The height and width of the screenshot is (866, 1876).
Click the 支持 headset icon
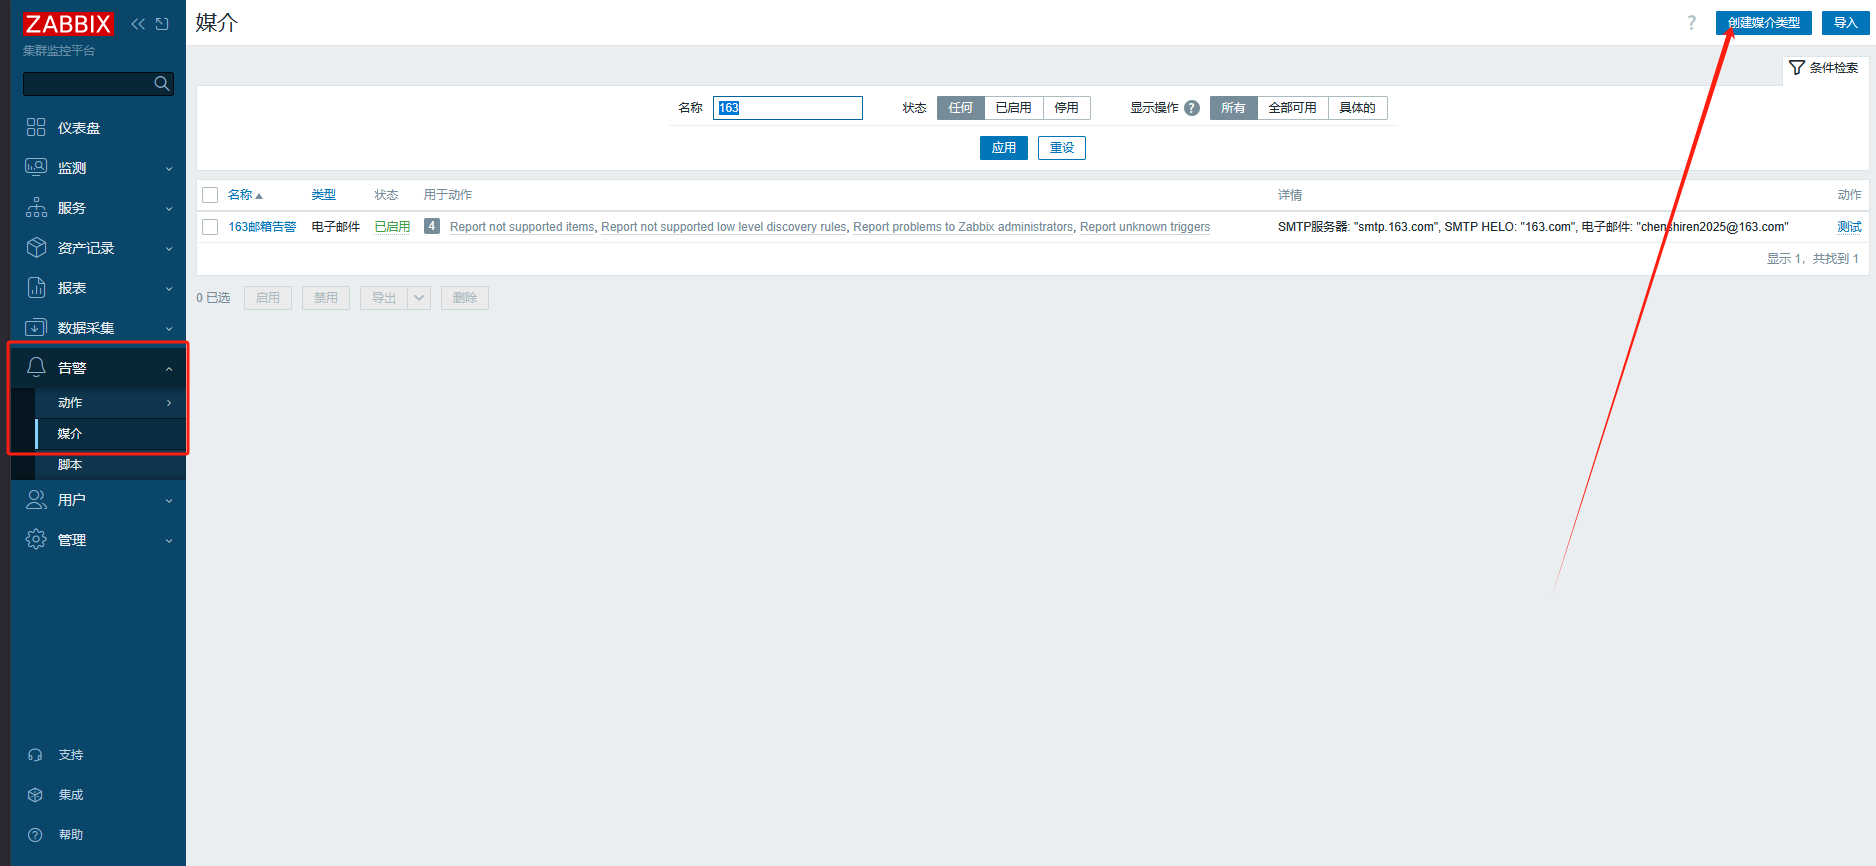click(x=35, y=755)
